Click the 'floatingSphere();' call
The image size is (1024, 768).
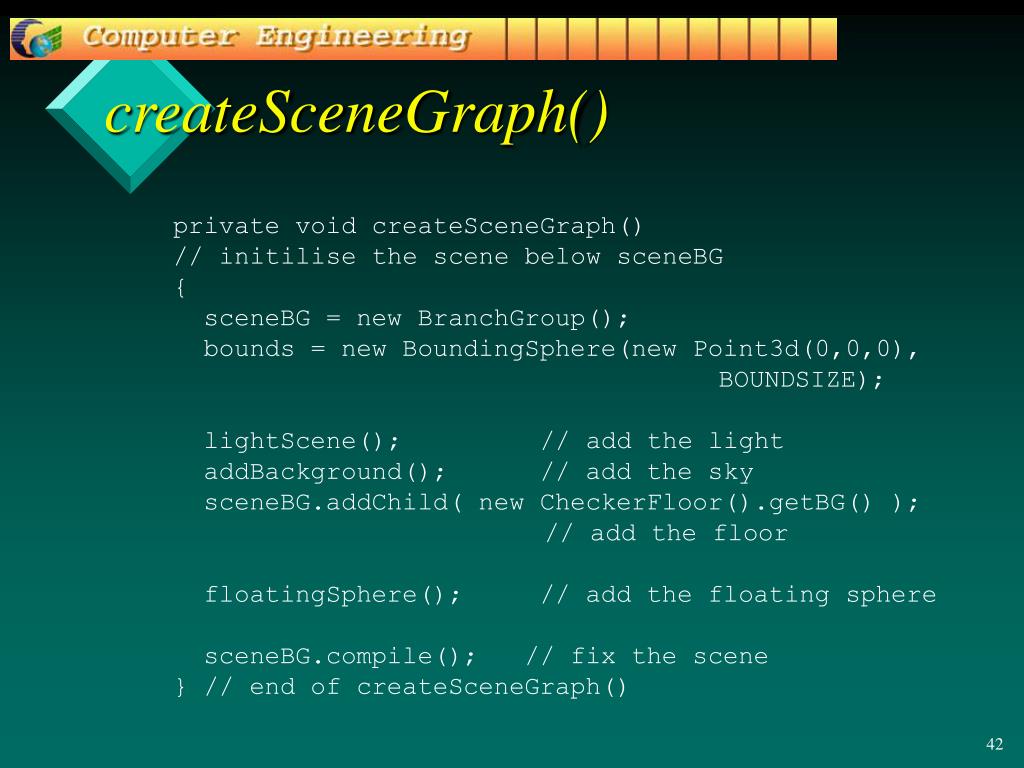[x=332, y=595]
